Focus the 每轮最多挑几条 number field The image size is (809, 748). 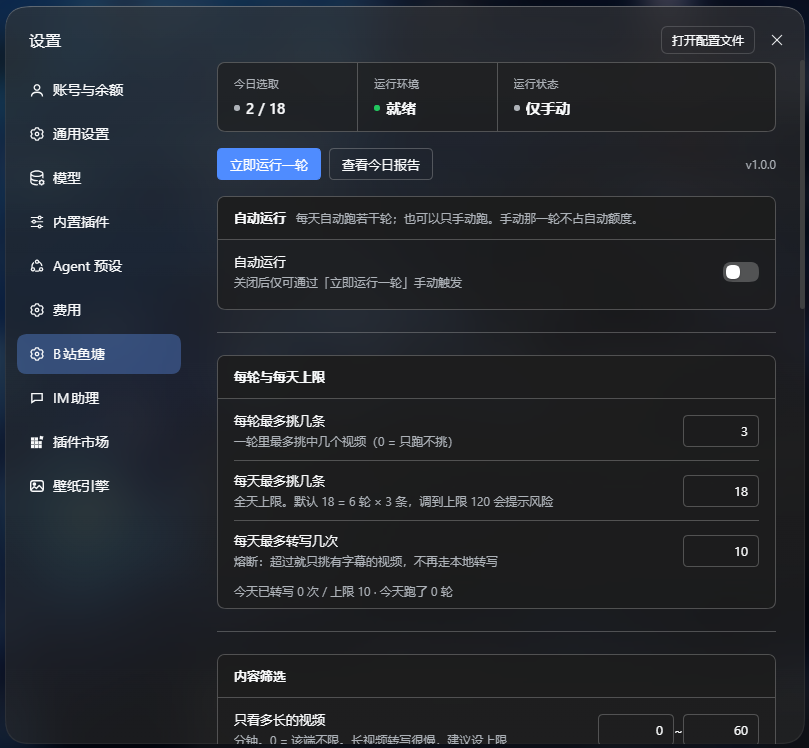(721, 431)
